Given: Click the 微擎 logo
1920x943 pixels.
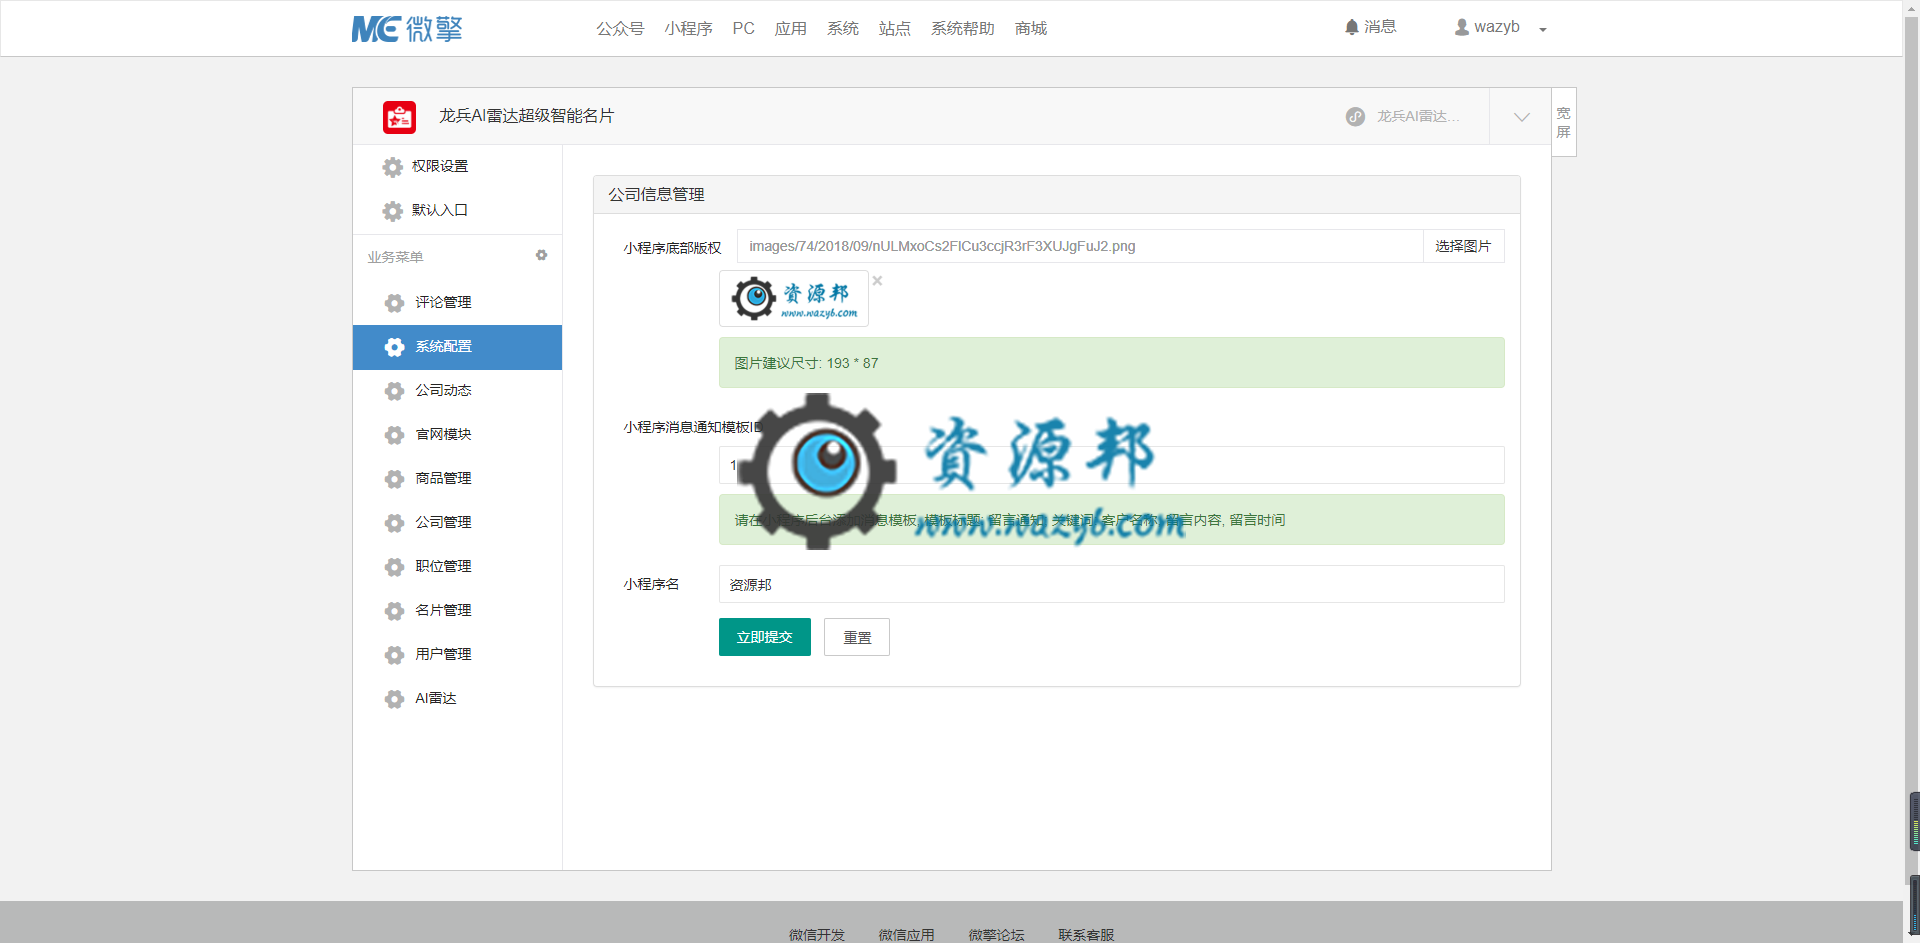Looking at the screenshot, I should (407, 29).
